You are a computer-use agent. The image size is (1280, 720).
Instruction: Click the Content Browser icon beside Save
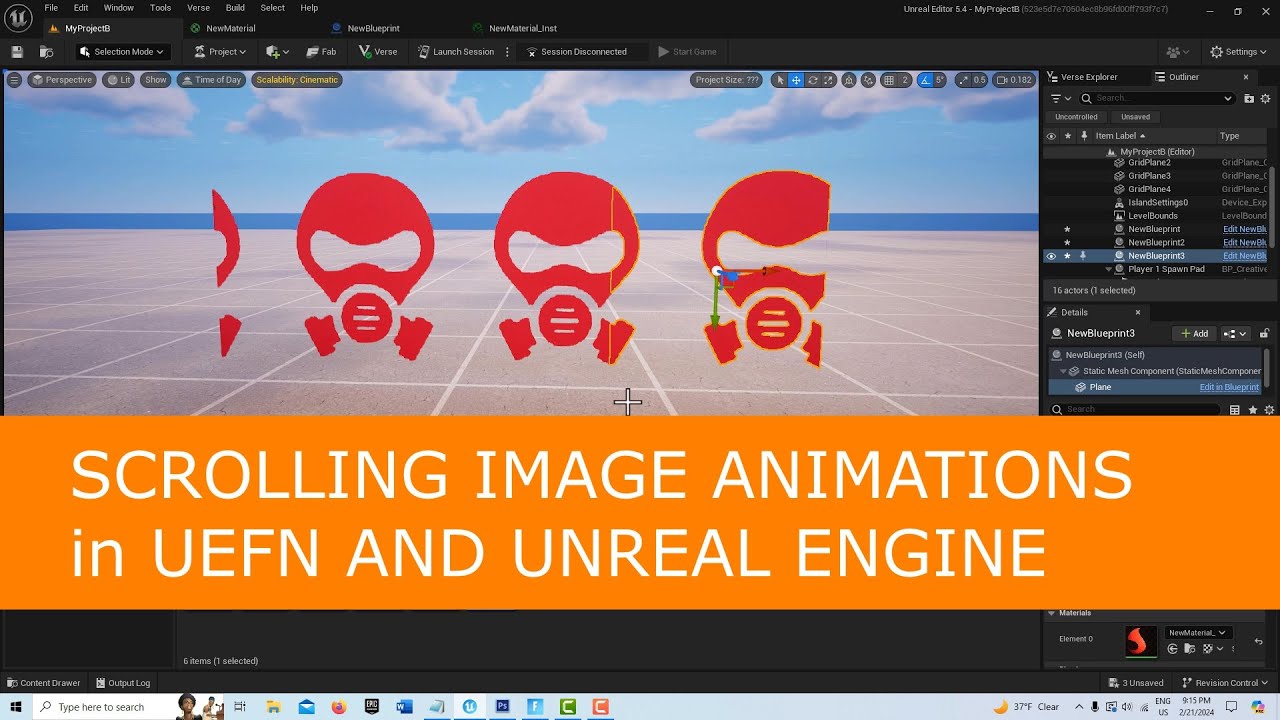coord(46,52)
